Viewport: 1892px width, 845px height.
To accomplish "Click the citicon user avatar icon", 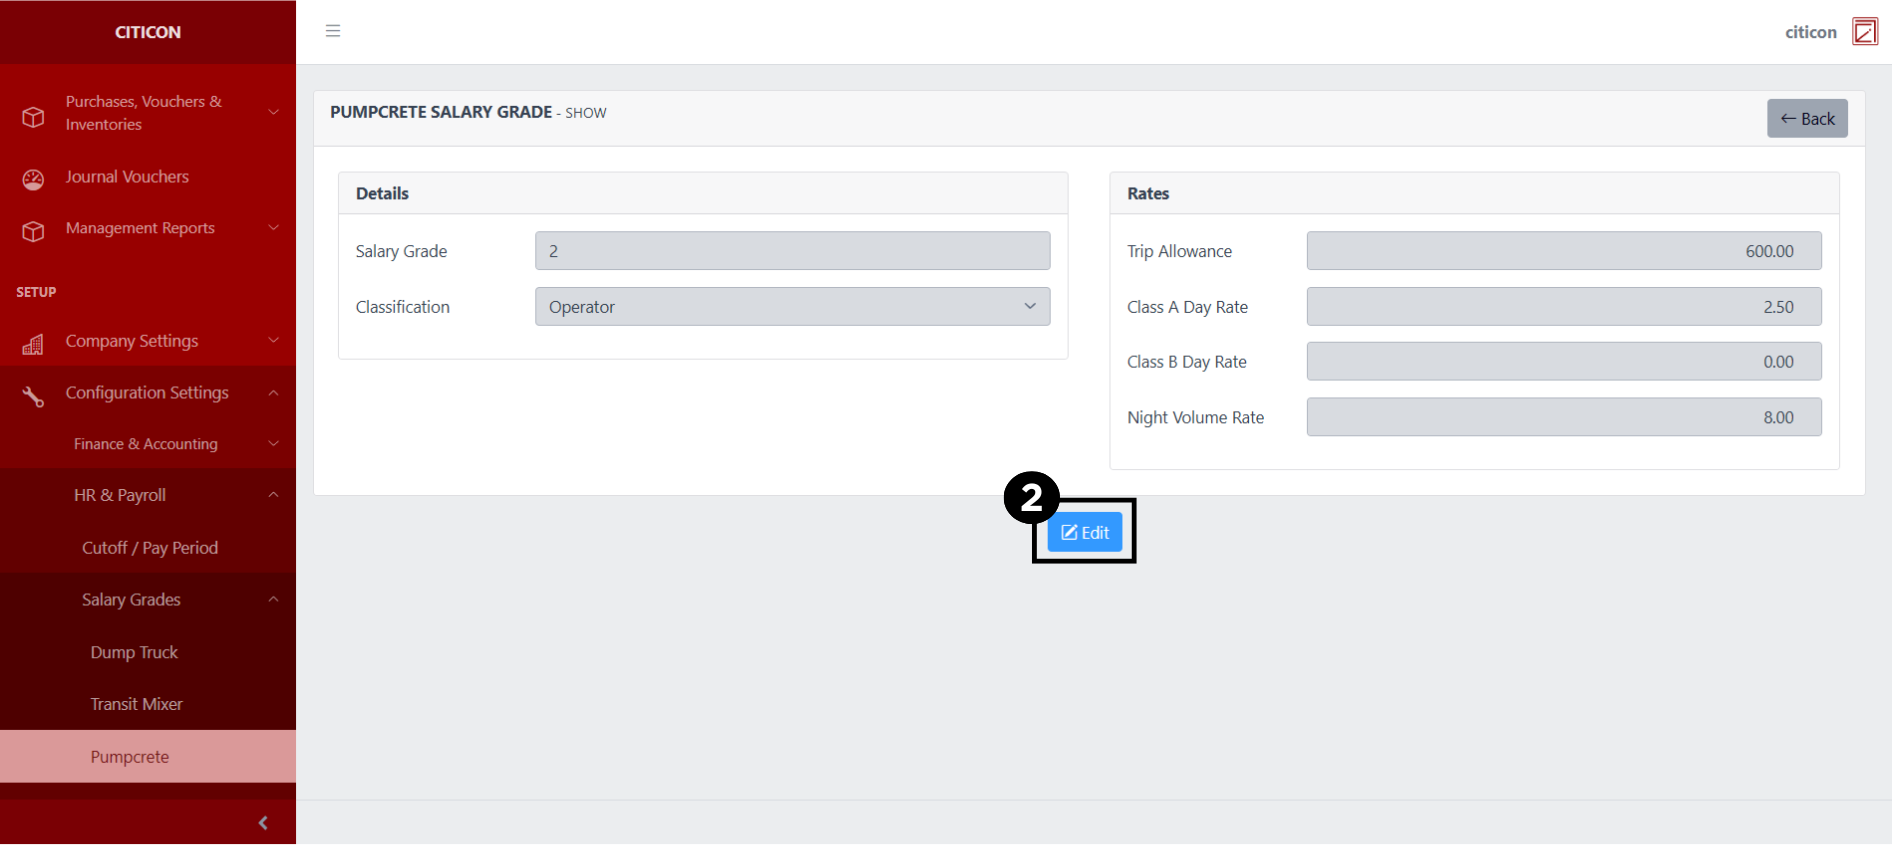I will (1864, 32).
